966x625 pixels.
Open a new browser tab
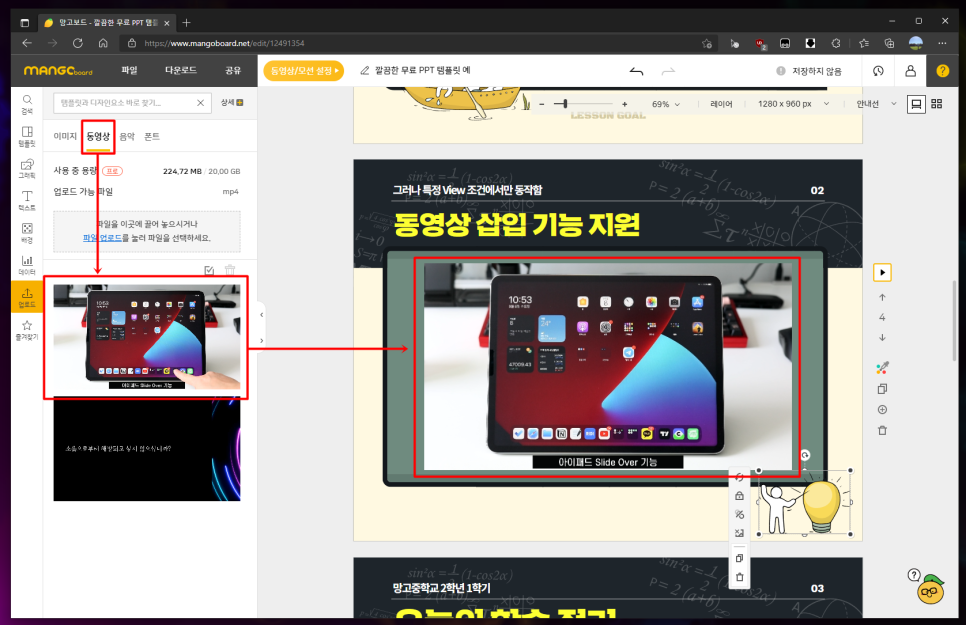(x=187, y=23)
